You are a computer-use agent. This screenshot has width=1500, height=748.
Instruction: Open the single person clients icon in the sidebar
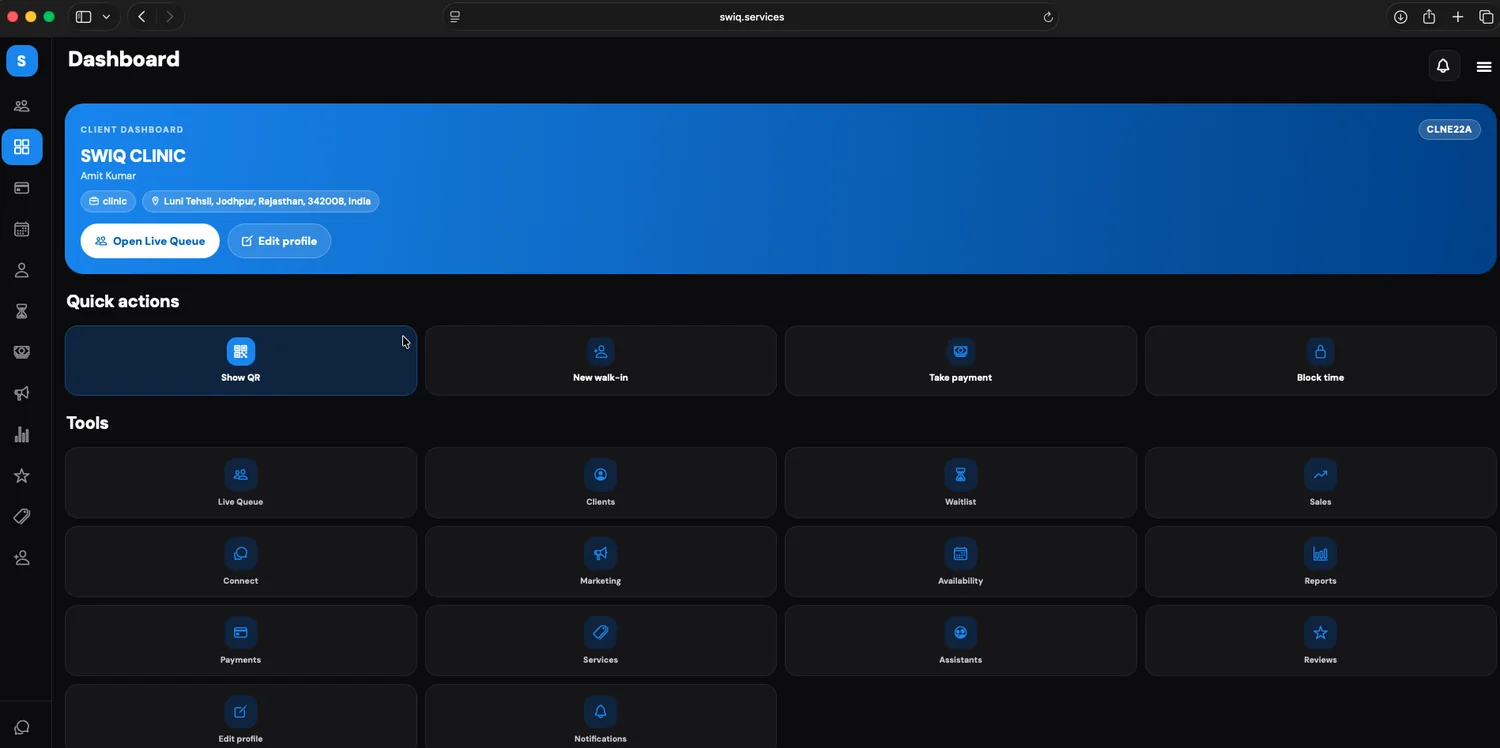pos(22,270)
